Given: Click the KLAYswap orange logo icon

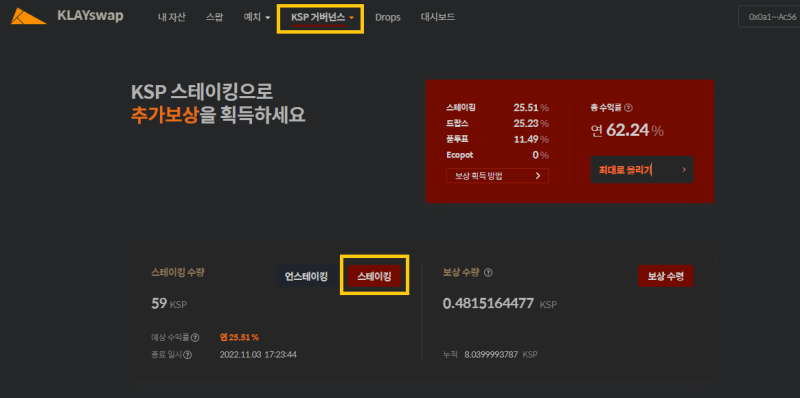Looking at the screenshot, I should pos(28,16).
